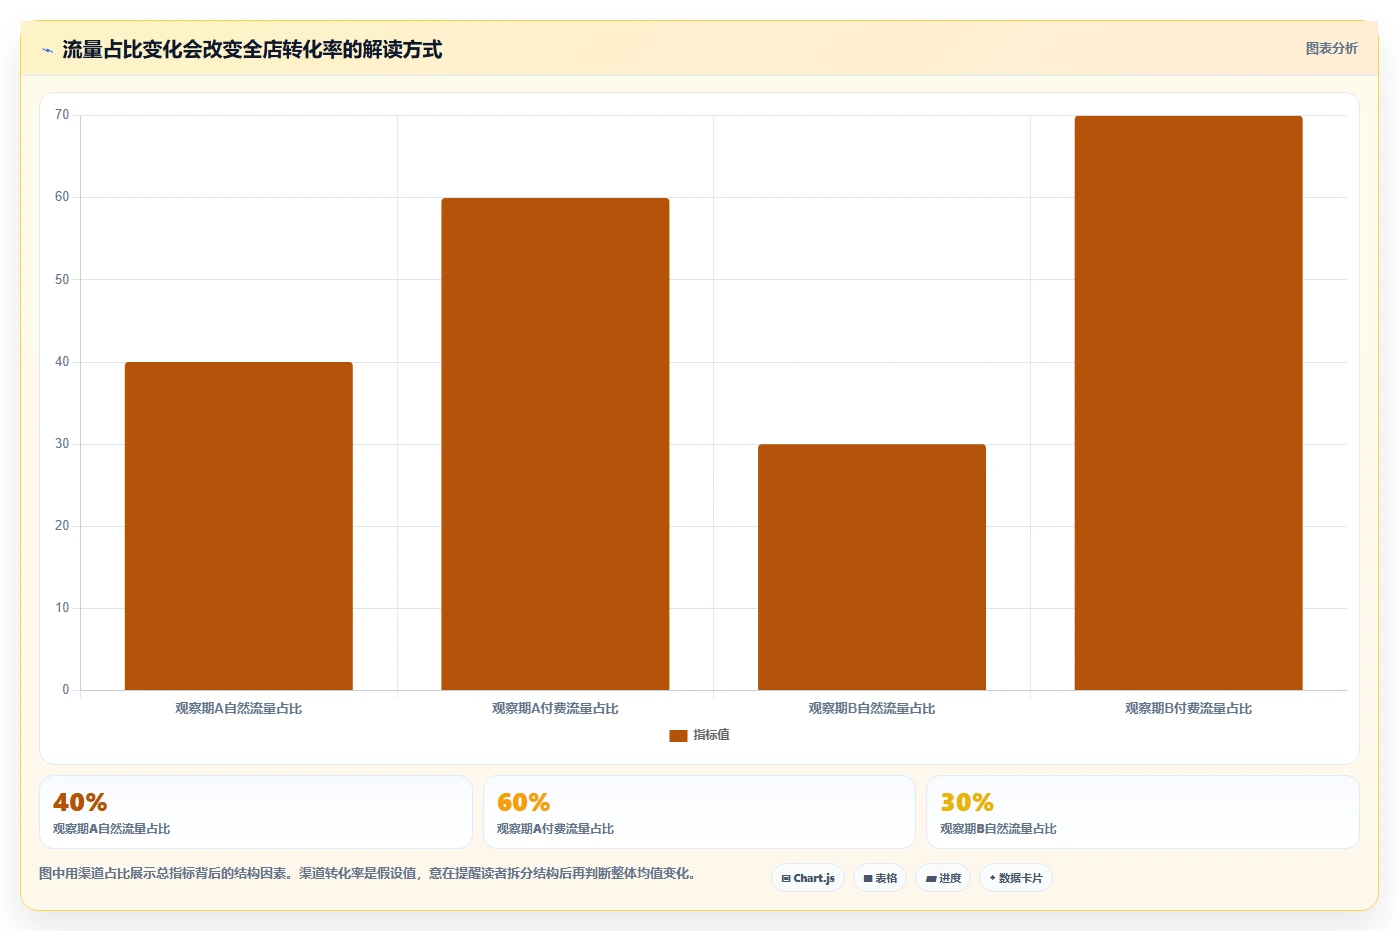Click the 观察期B付费流量占比 x-axis label
The width and height of the screenshot is (1399, 931).
point(1188,708)
